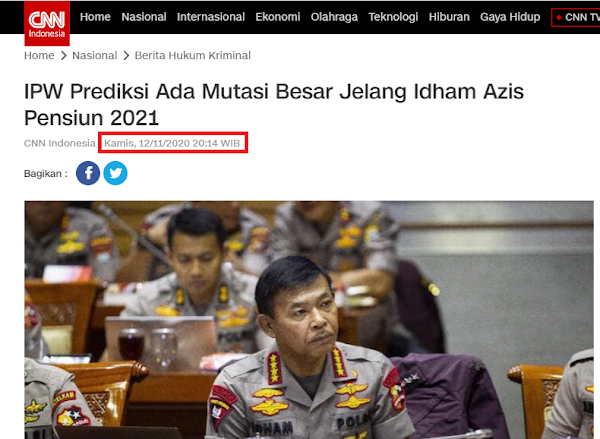
Task: Open the Nasional menu section
Action: pyautogui.click(x=144, y=17)
